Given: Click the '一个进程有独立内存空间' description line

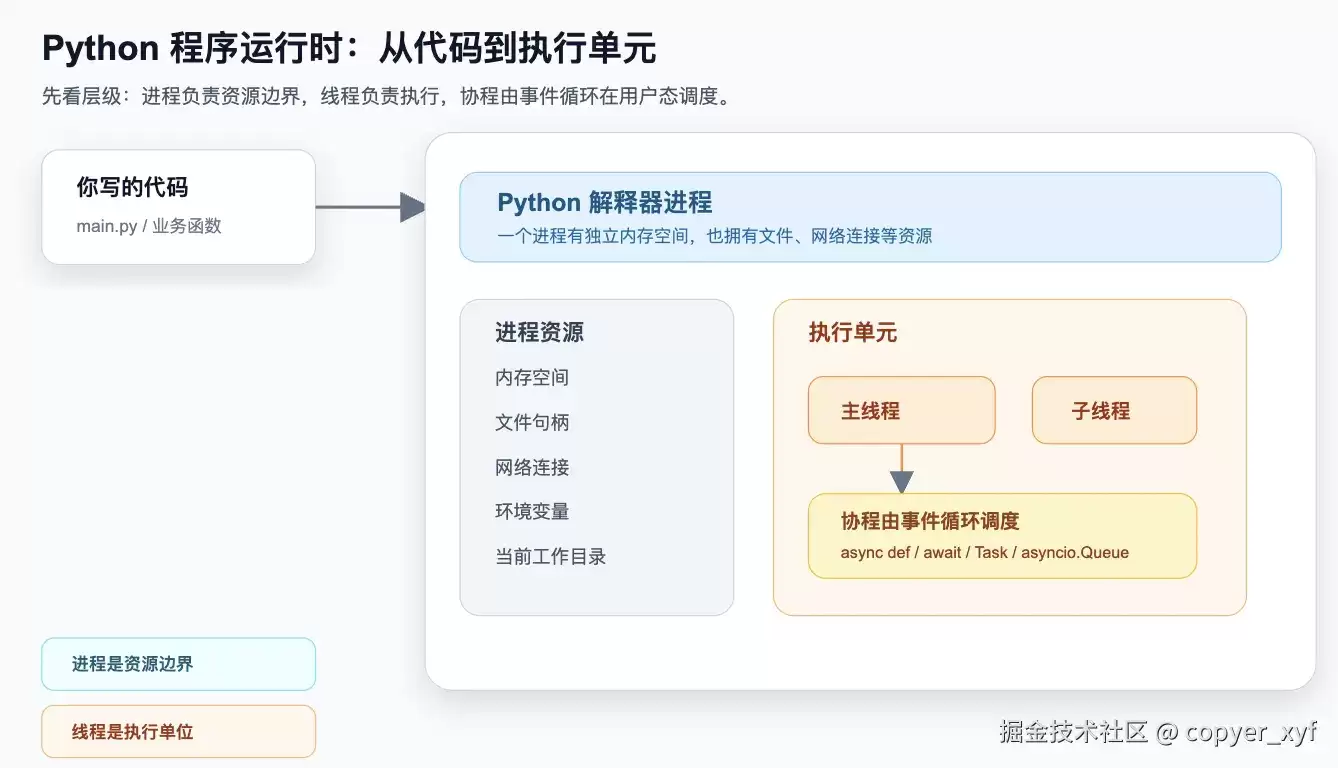Looking at the screenshot, I should [x=715, y=236].
